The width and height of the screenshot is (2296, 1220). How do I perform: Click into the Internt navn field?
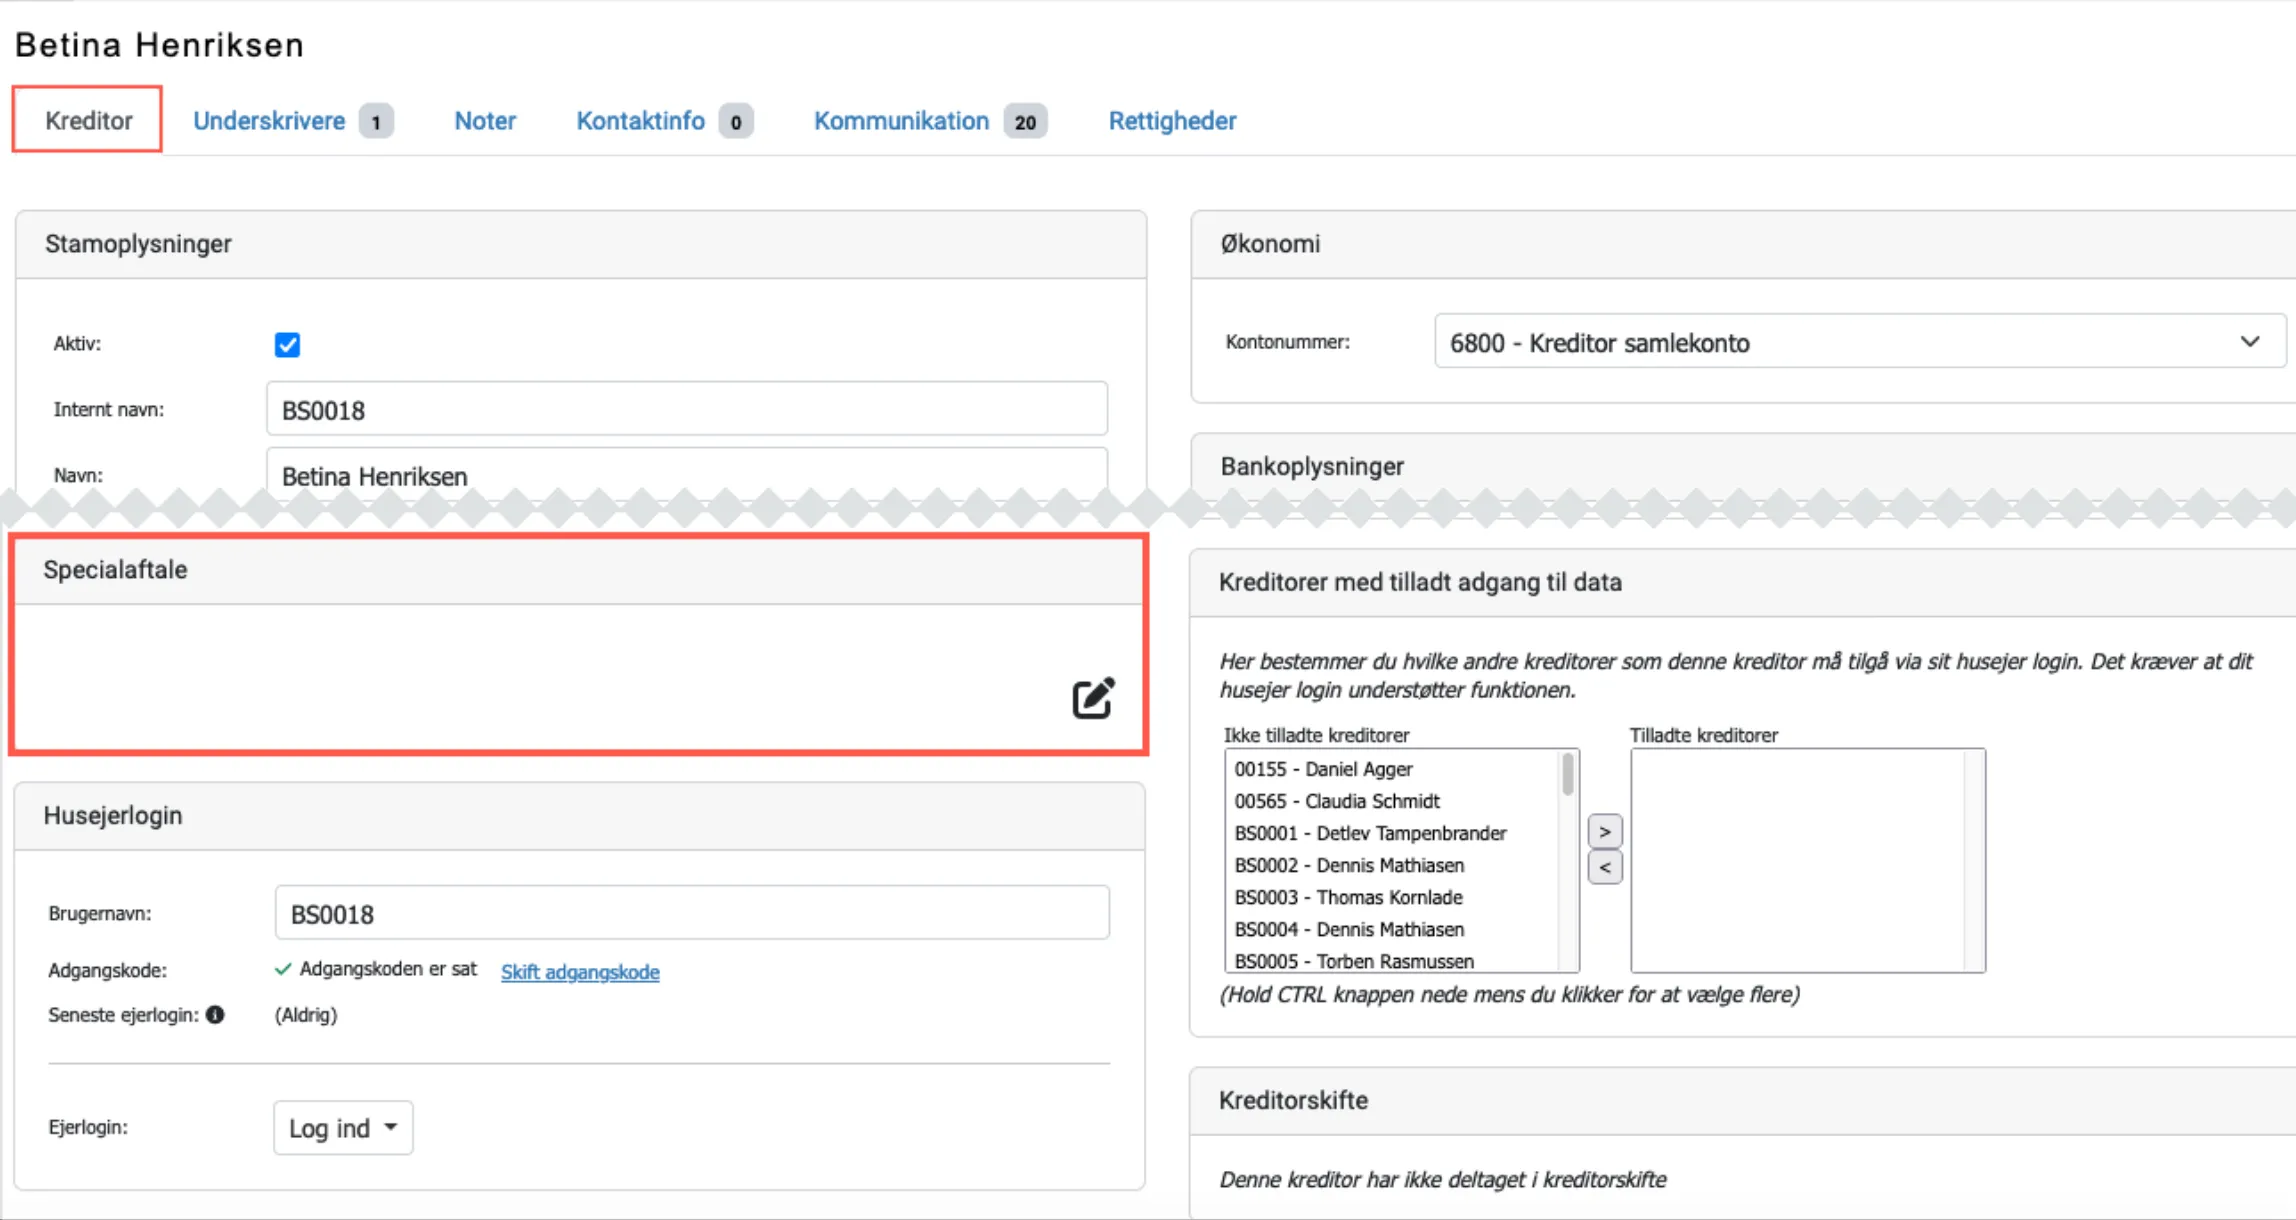pos(686,410)
